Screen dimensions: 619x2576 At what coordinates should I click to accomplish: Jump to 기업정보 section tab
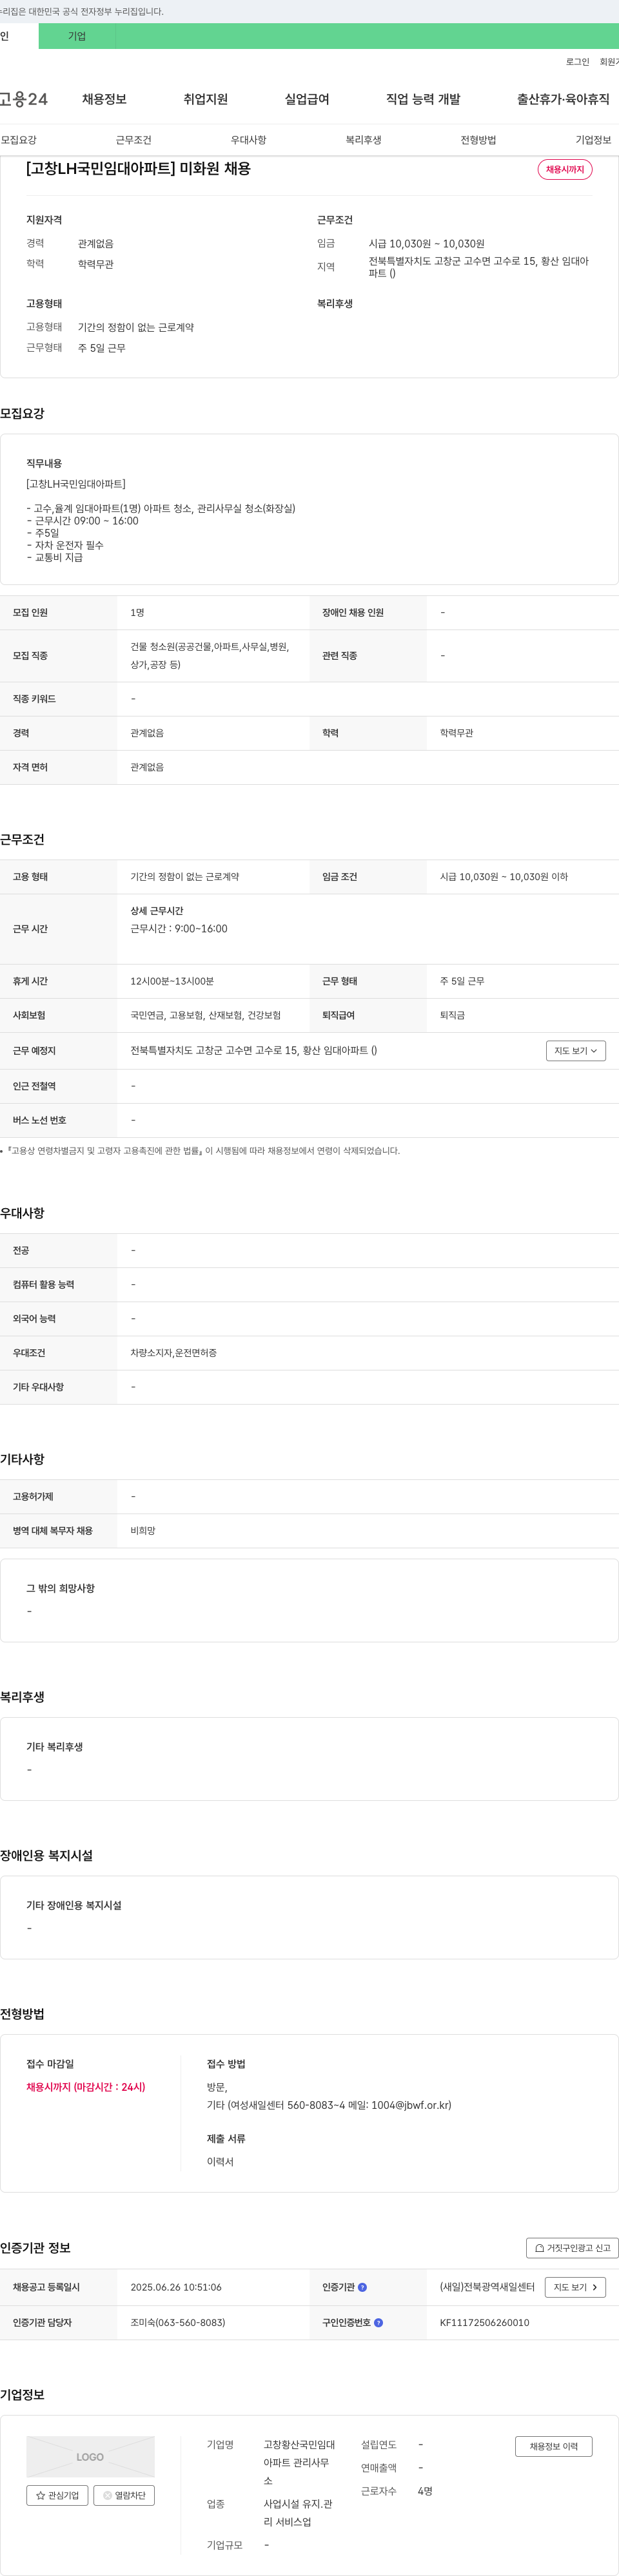tap(593, 140)
